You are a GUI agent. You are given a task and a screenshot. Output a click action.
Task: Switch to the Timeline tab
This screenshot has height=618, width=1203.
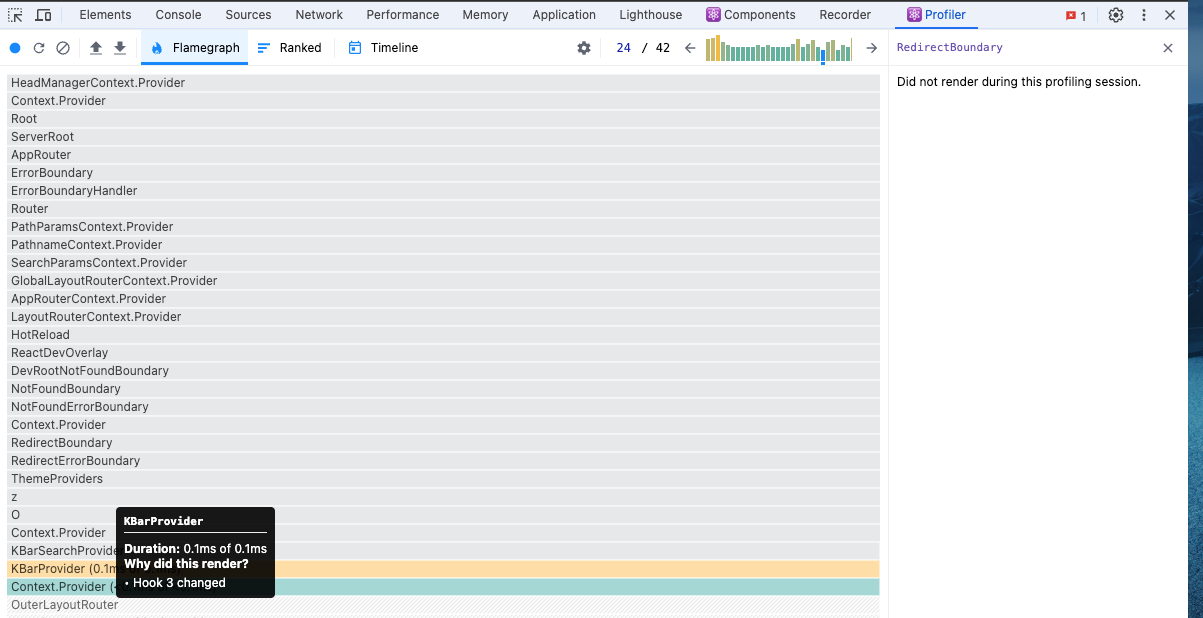[383, 48]
